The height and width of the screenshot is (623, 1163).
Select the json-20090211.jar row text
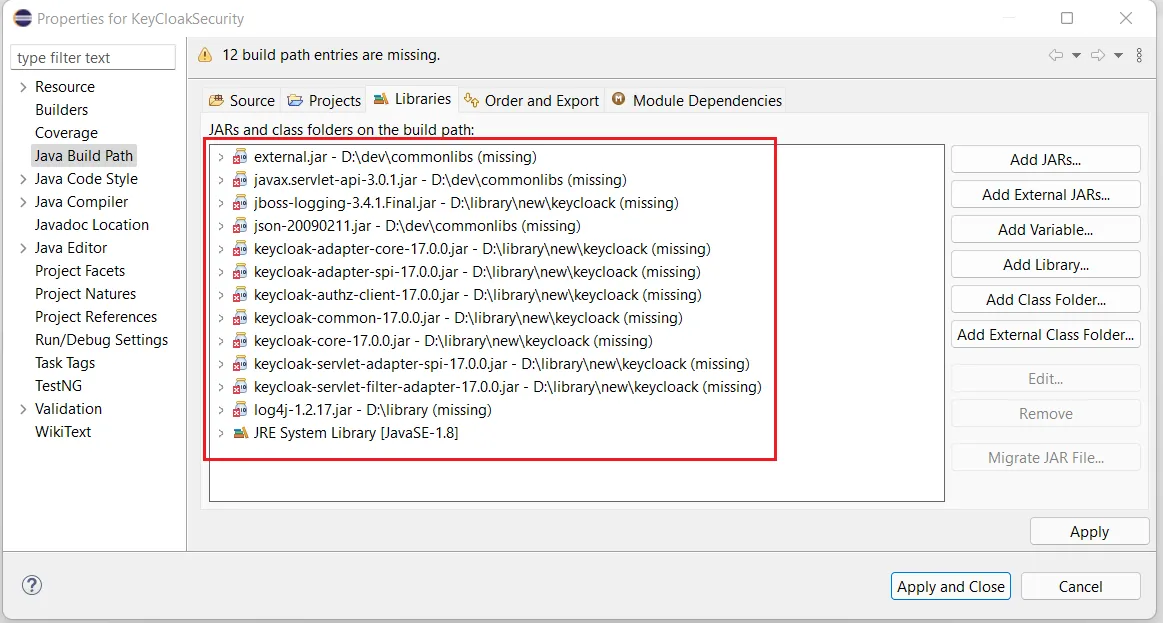click(x=417, y=225)
